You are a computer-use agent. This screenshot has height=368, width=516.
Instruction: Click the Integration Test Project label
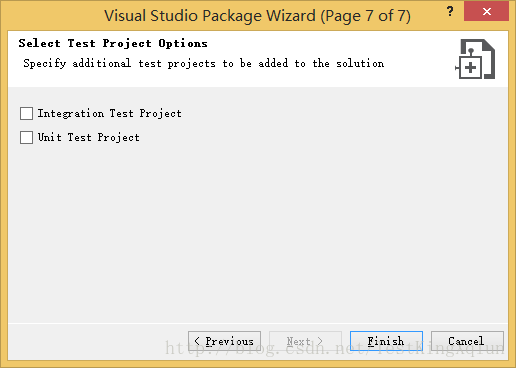pos(109,114)
